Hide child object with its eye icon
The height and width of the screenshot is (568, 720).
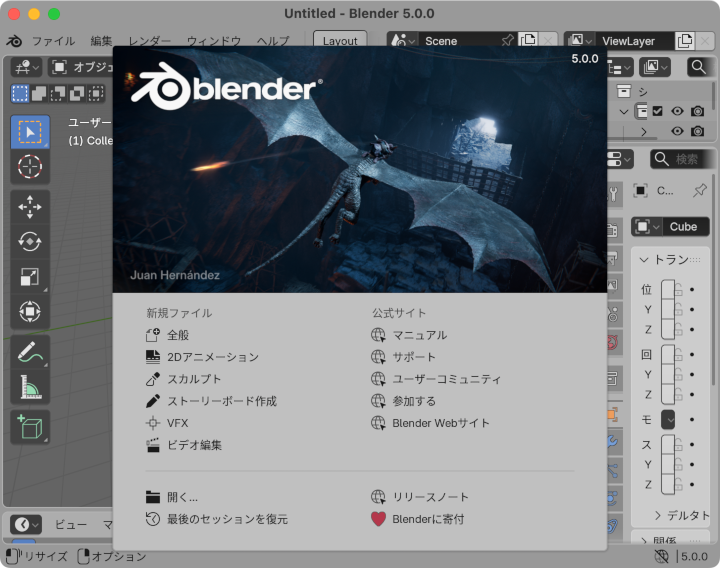[x=677, y=131]
